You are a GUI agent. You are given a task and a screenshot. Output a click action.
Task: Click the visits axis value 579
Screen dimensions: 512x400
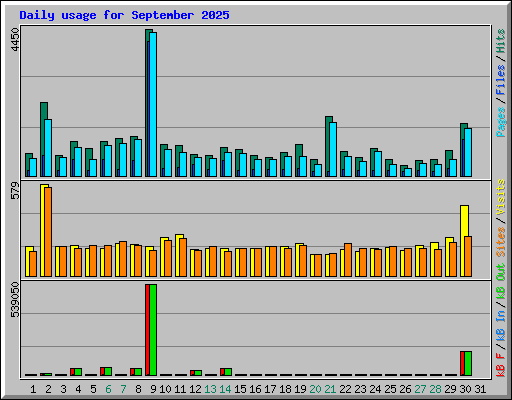click(x=15, y=190)
